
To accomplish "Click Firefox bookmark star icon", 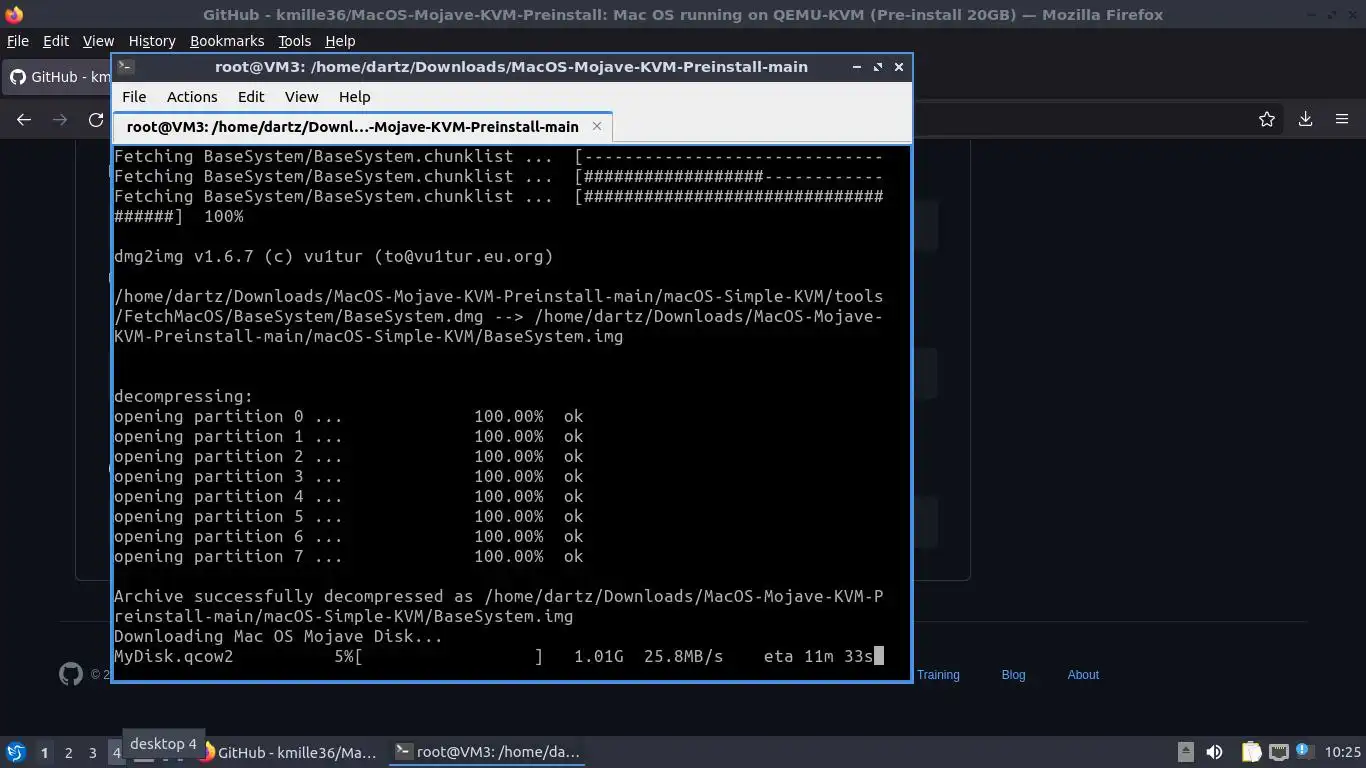I will click(x=1267, y=119).
